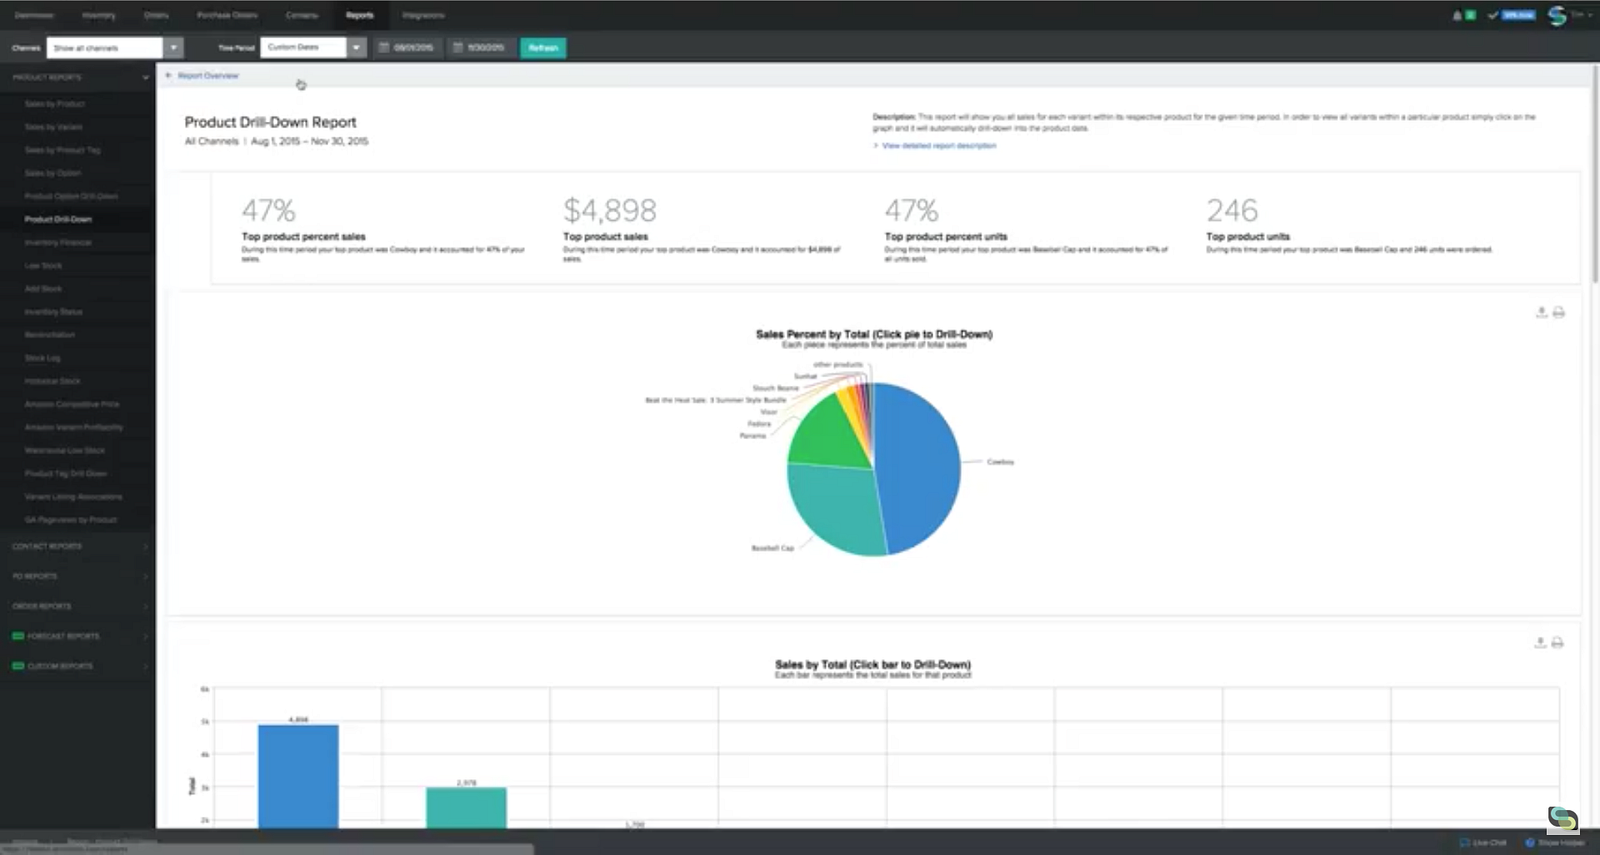This screenshot has width=1600, height=855.
Task: Open the Live Chat icon in footer
Action: (x=1465, y=842)
